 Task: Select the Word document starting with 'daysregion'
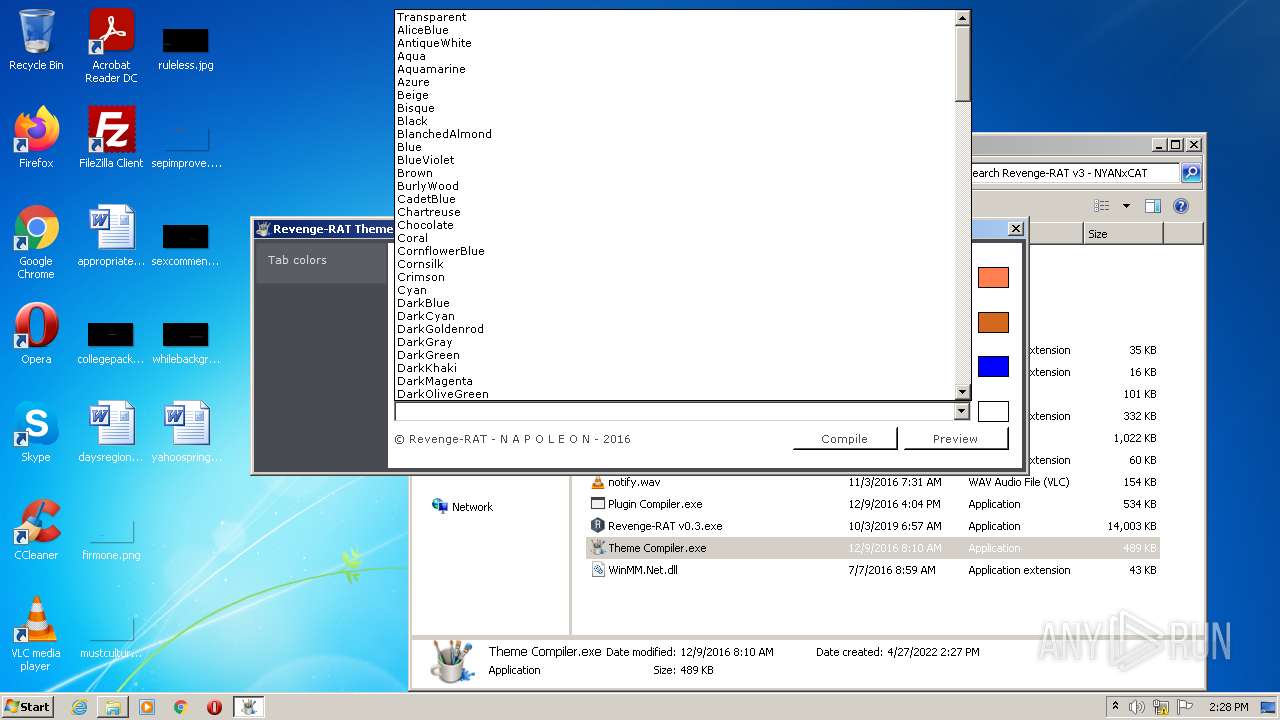pyautogui.click(x=111, y=432)
